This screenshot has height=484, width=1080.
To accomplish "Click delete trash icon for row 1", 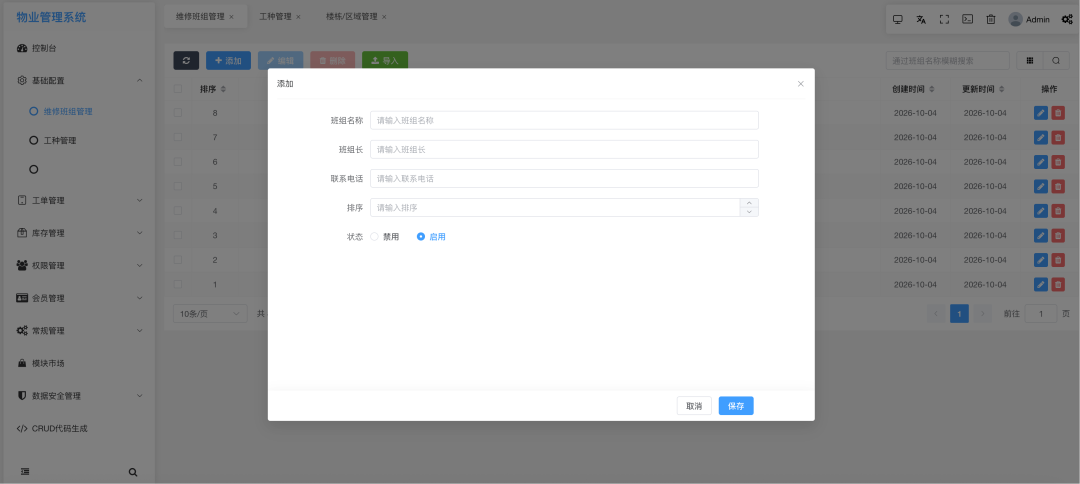I will pos(1058,284).
